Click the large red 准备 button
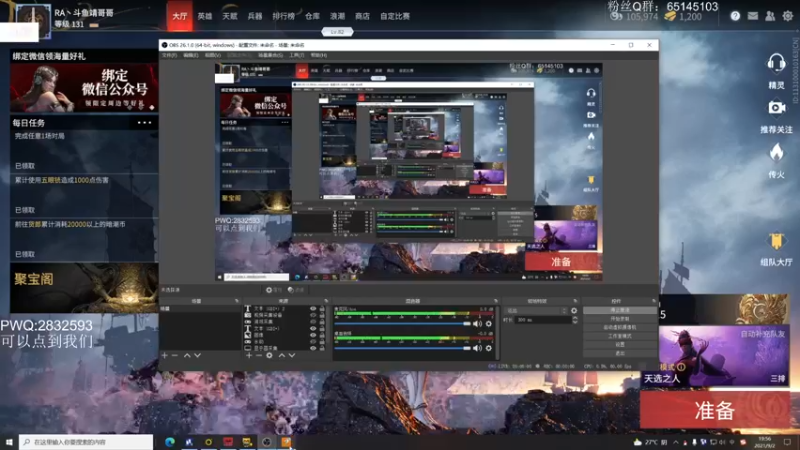The image size is (800, 450). point(715,410)
